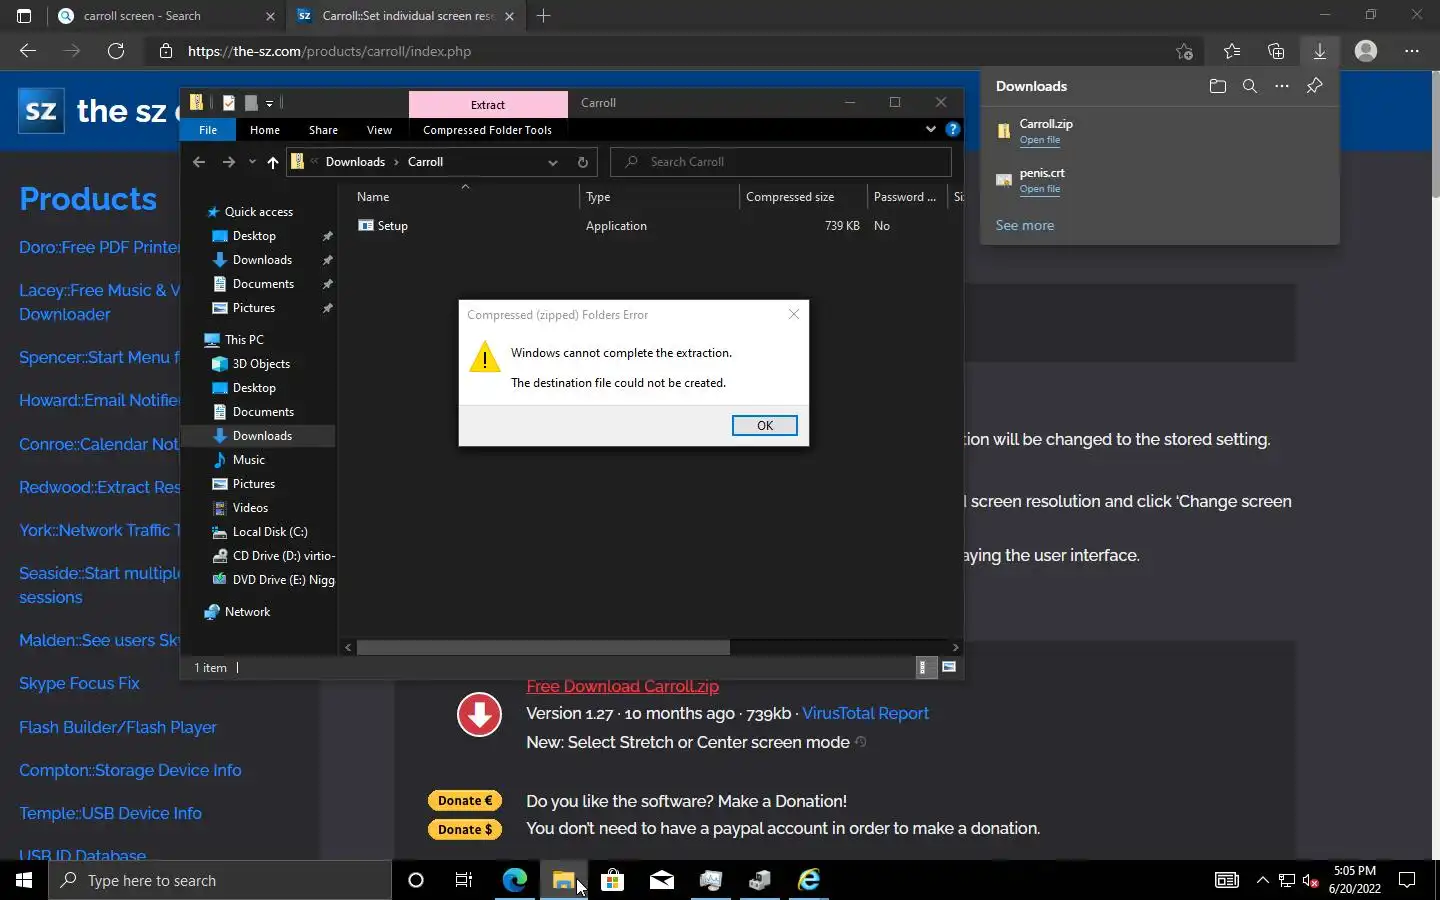Open a new browser tab
1440x900 pixels.
tap(543, 16)
